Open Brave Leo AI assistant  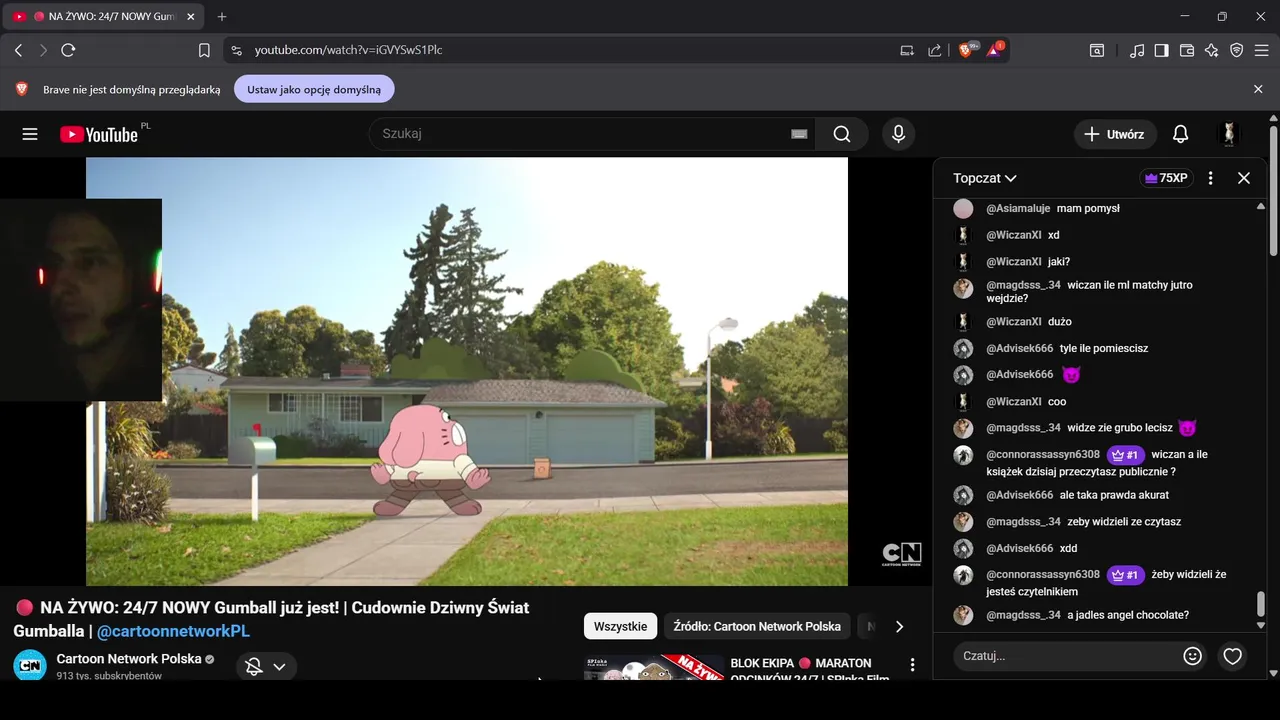pos(1212,50)
